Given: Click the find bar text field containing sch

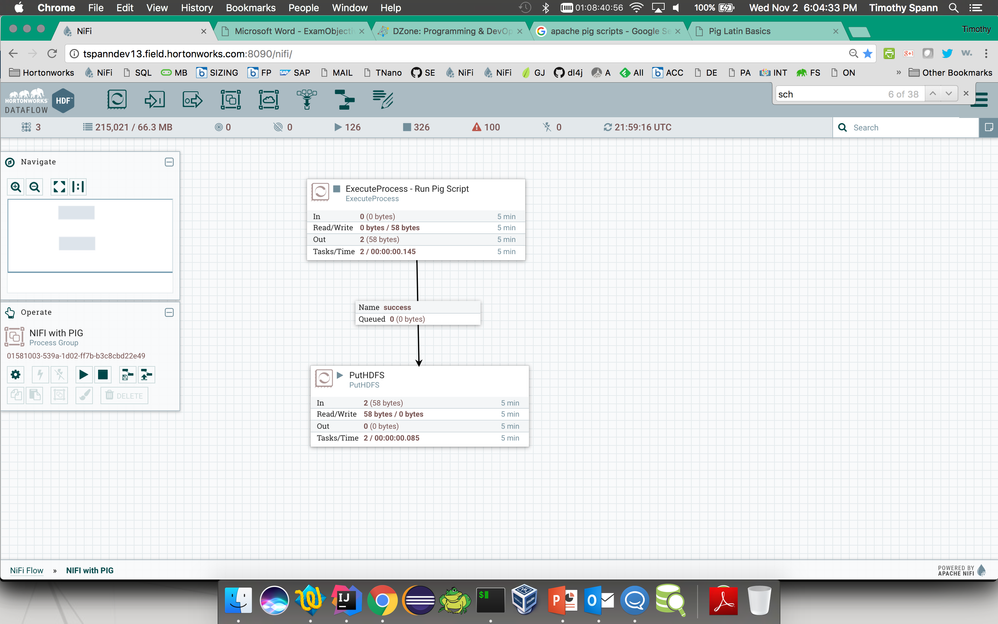Looking at the screenshot, I should [x=831, y=94].
